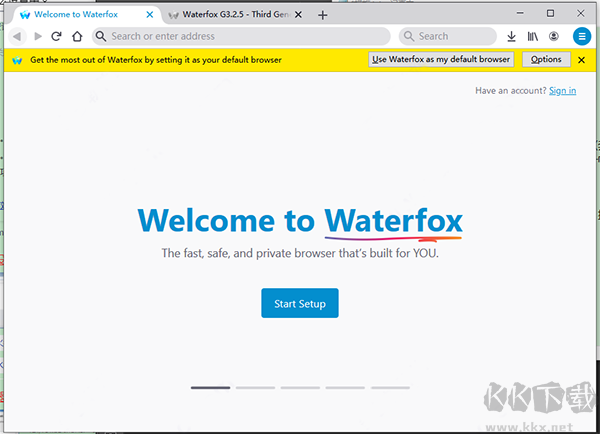Click the magnifier icon in address bar
600x434 pixels.
101,36
